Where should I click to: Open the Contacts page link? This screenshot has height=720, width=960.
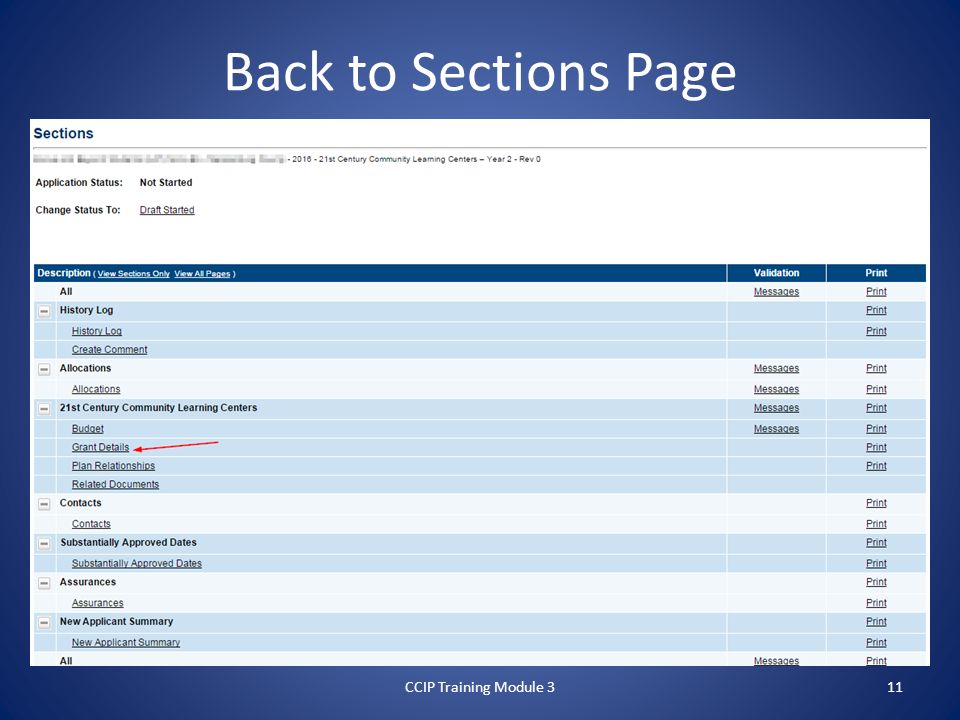91,524
